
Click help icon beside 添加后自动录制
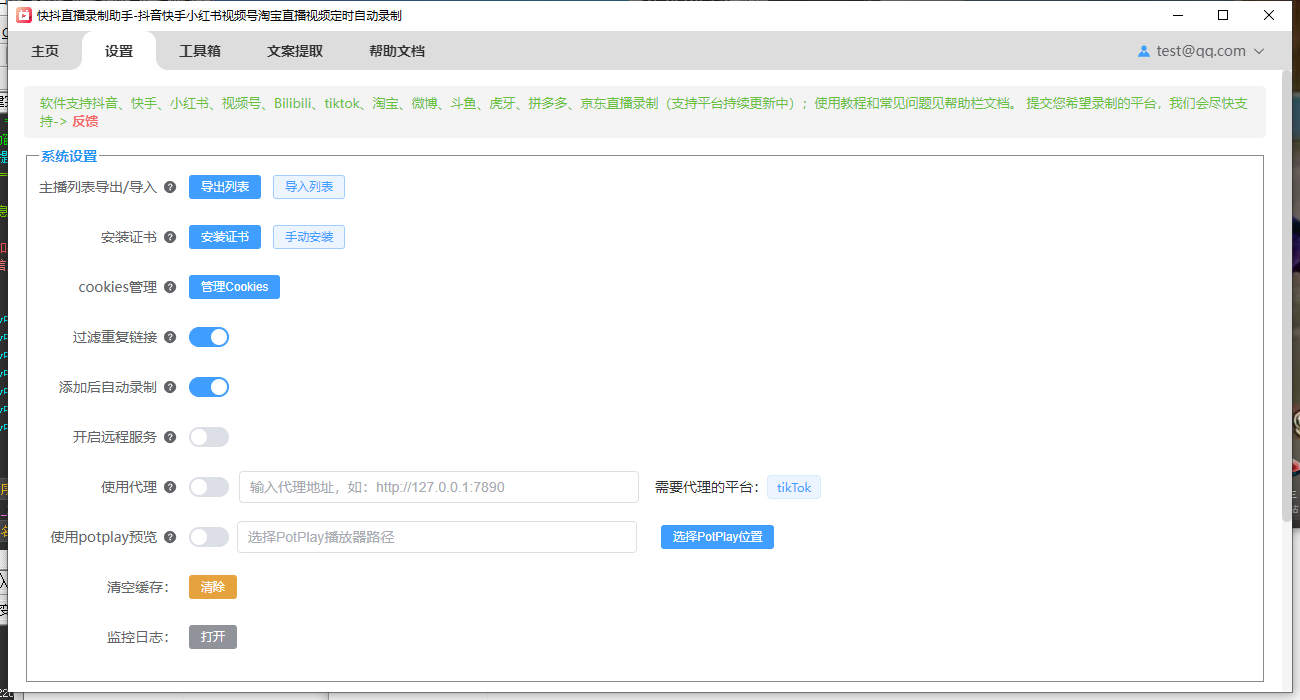(170, 387)
